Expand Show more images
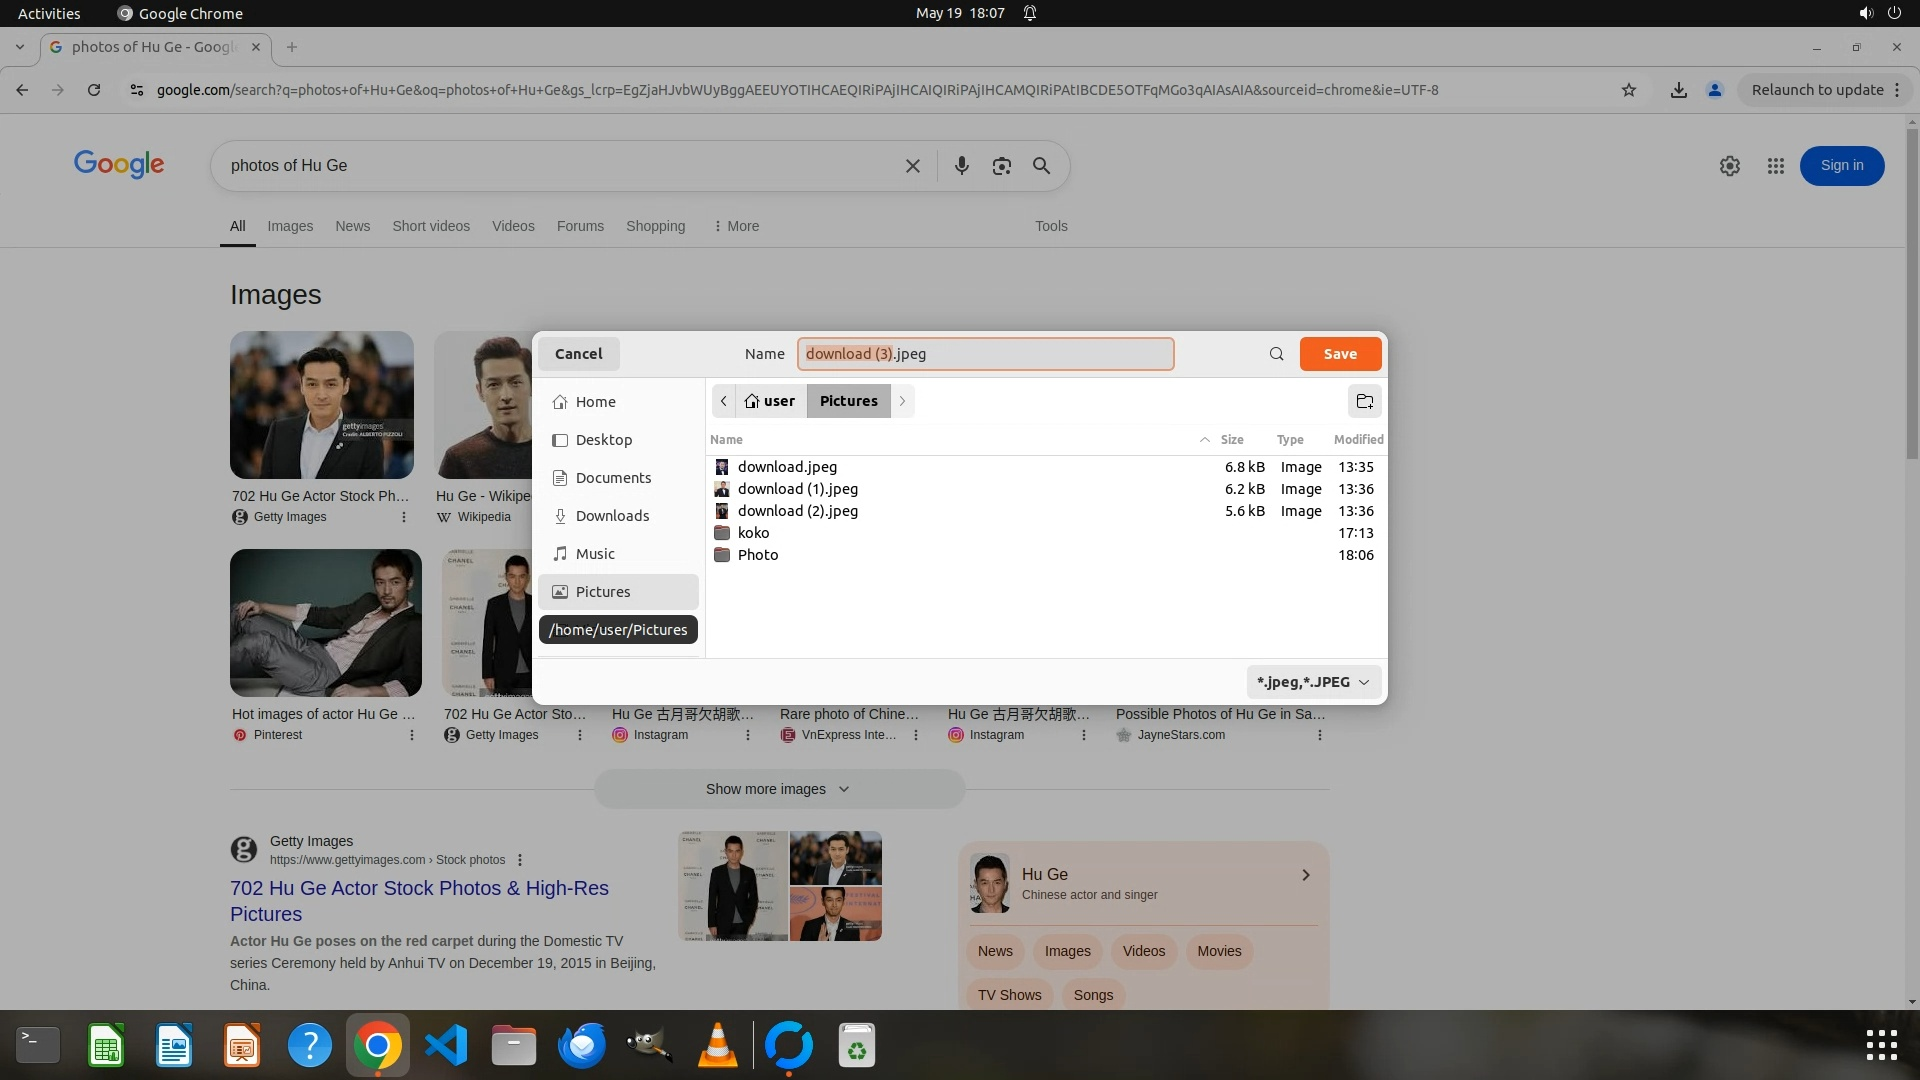Screen dimensions: 1920x1080 [x=778, y=789]
